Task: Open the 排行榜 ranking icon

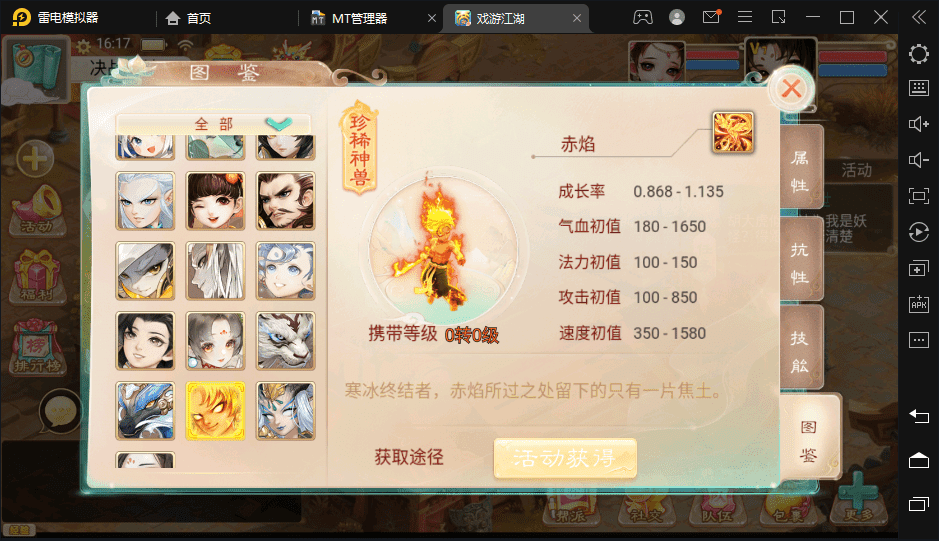Action: click(x=37, y=347)
